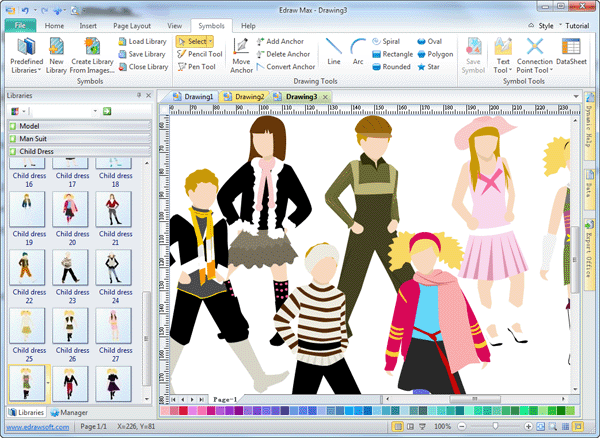600x438 pixels.
Task: Open the library search combo box dropdown
Action: pos(94,110)
